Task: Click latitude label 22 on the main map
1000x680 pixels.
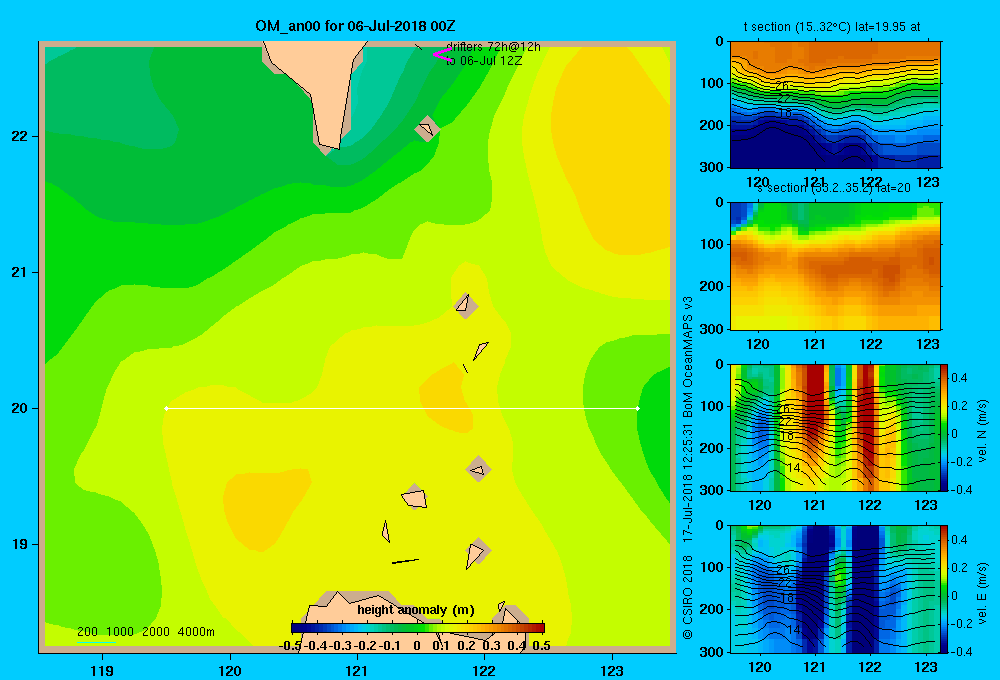Action: pyautogui.click(x=20, y=137)
